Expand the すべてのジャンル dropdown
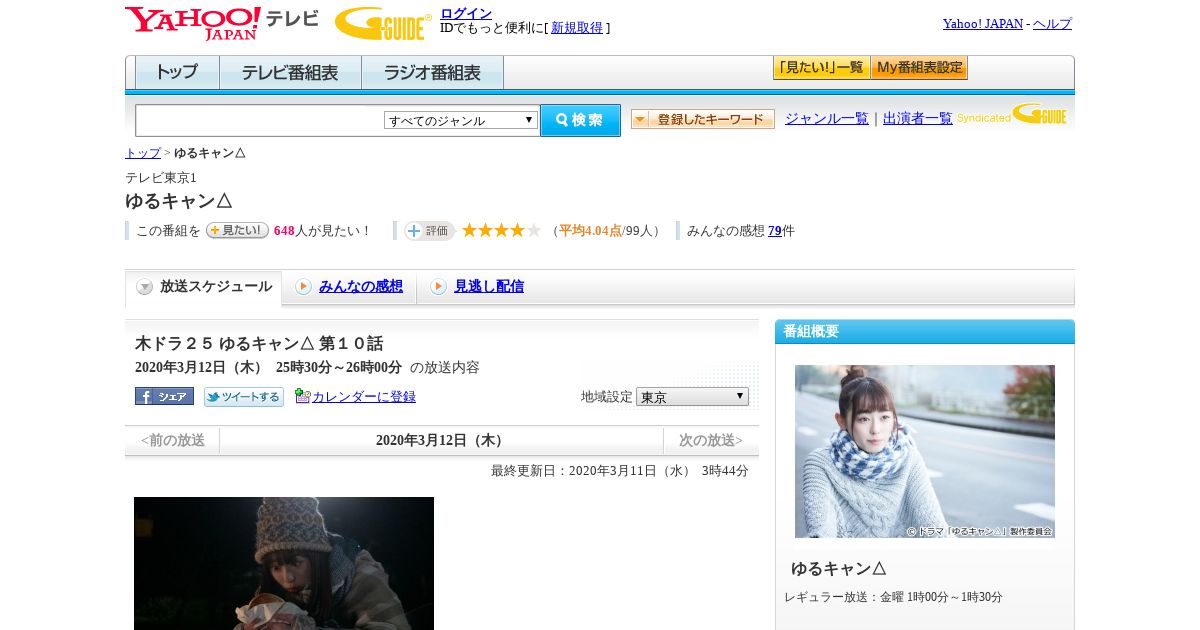 [x=461, y=120]
